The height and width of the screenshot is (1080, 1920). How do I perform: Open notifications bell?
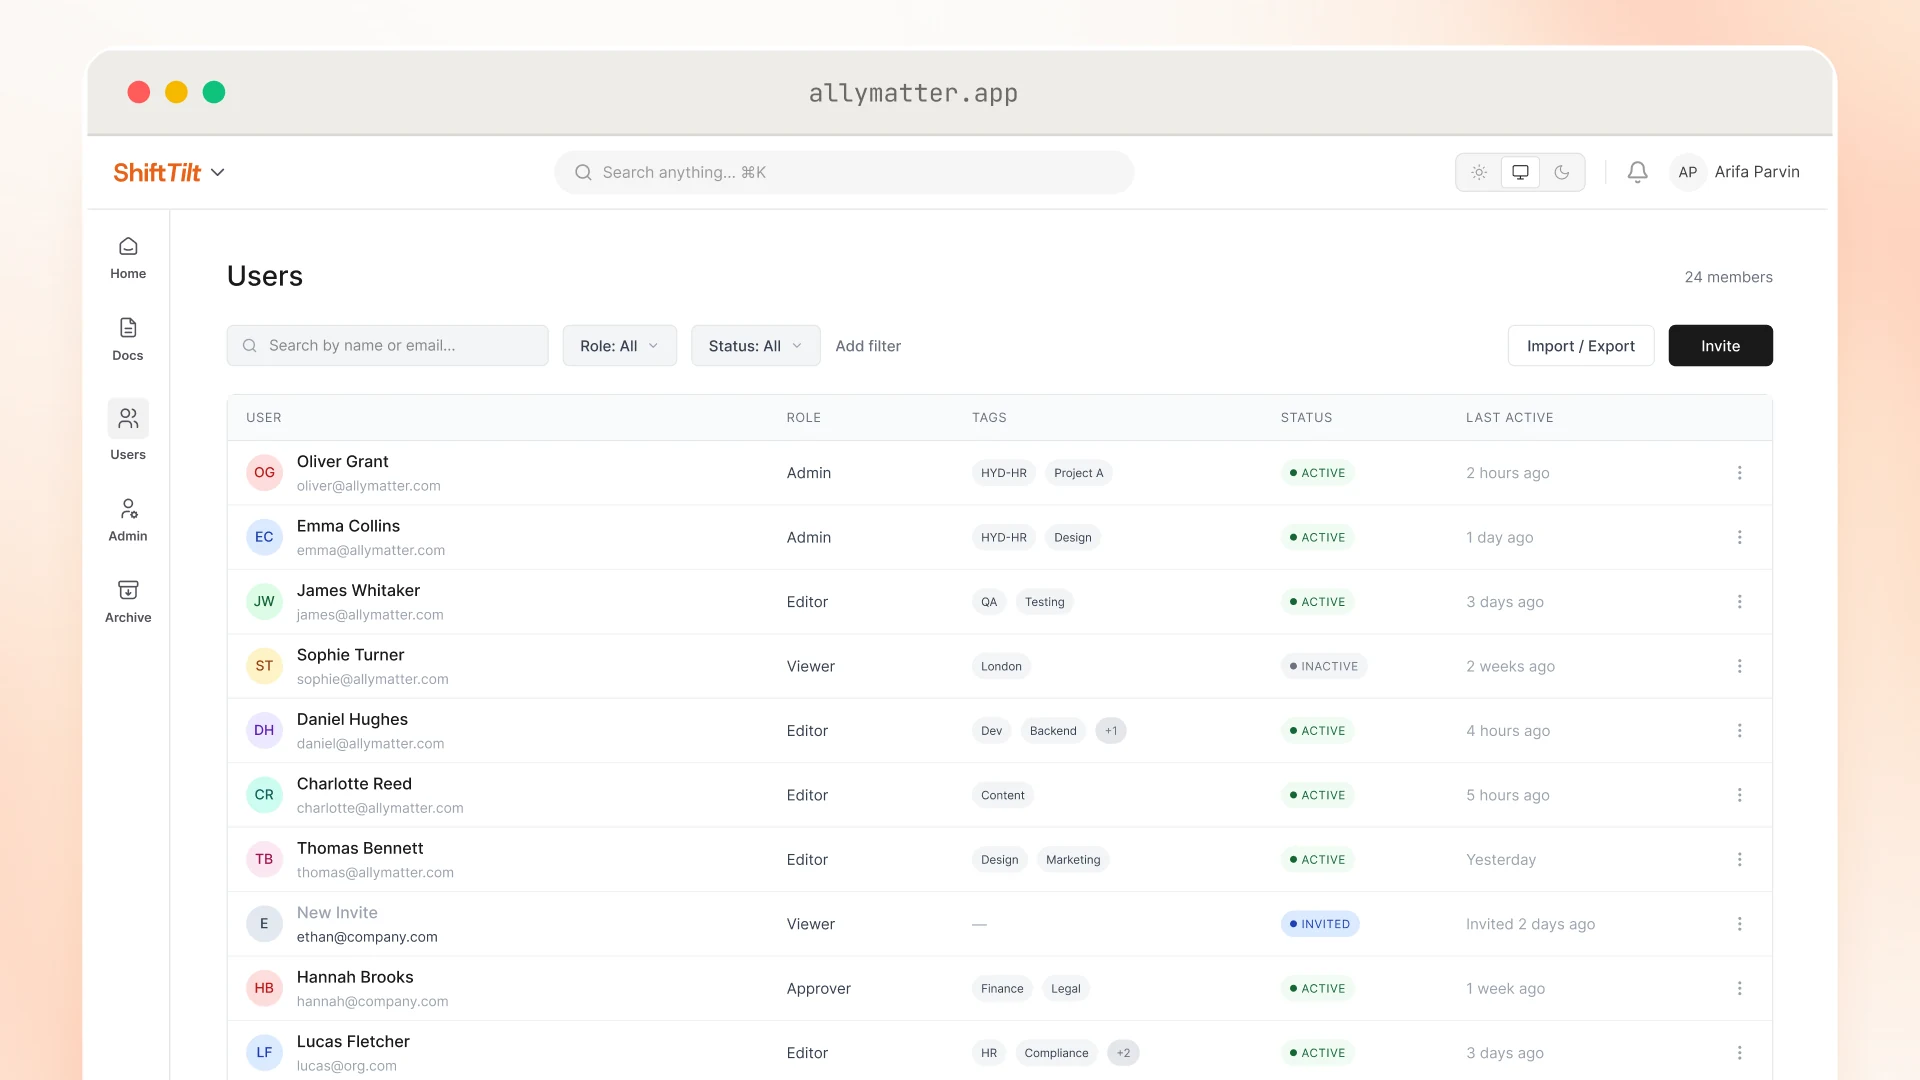coord(1637,172)
